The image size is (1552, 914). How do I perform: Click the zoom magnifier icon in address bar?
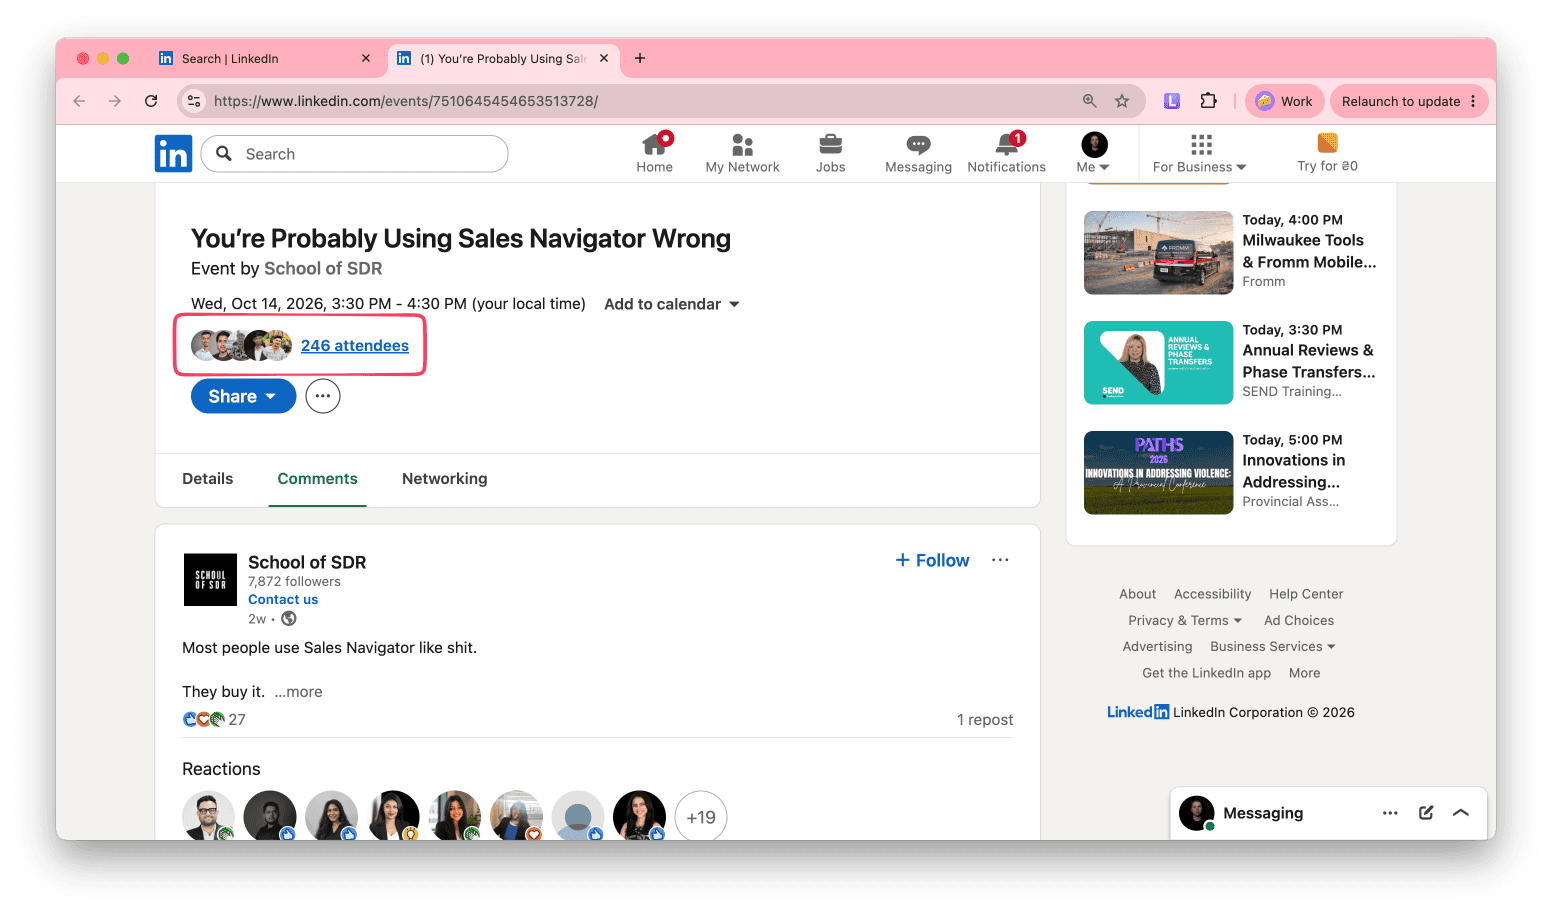pyautogui.click(x=1090, y=101)
